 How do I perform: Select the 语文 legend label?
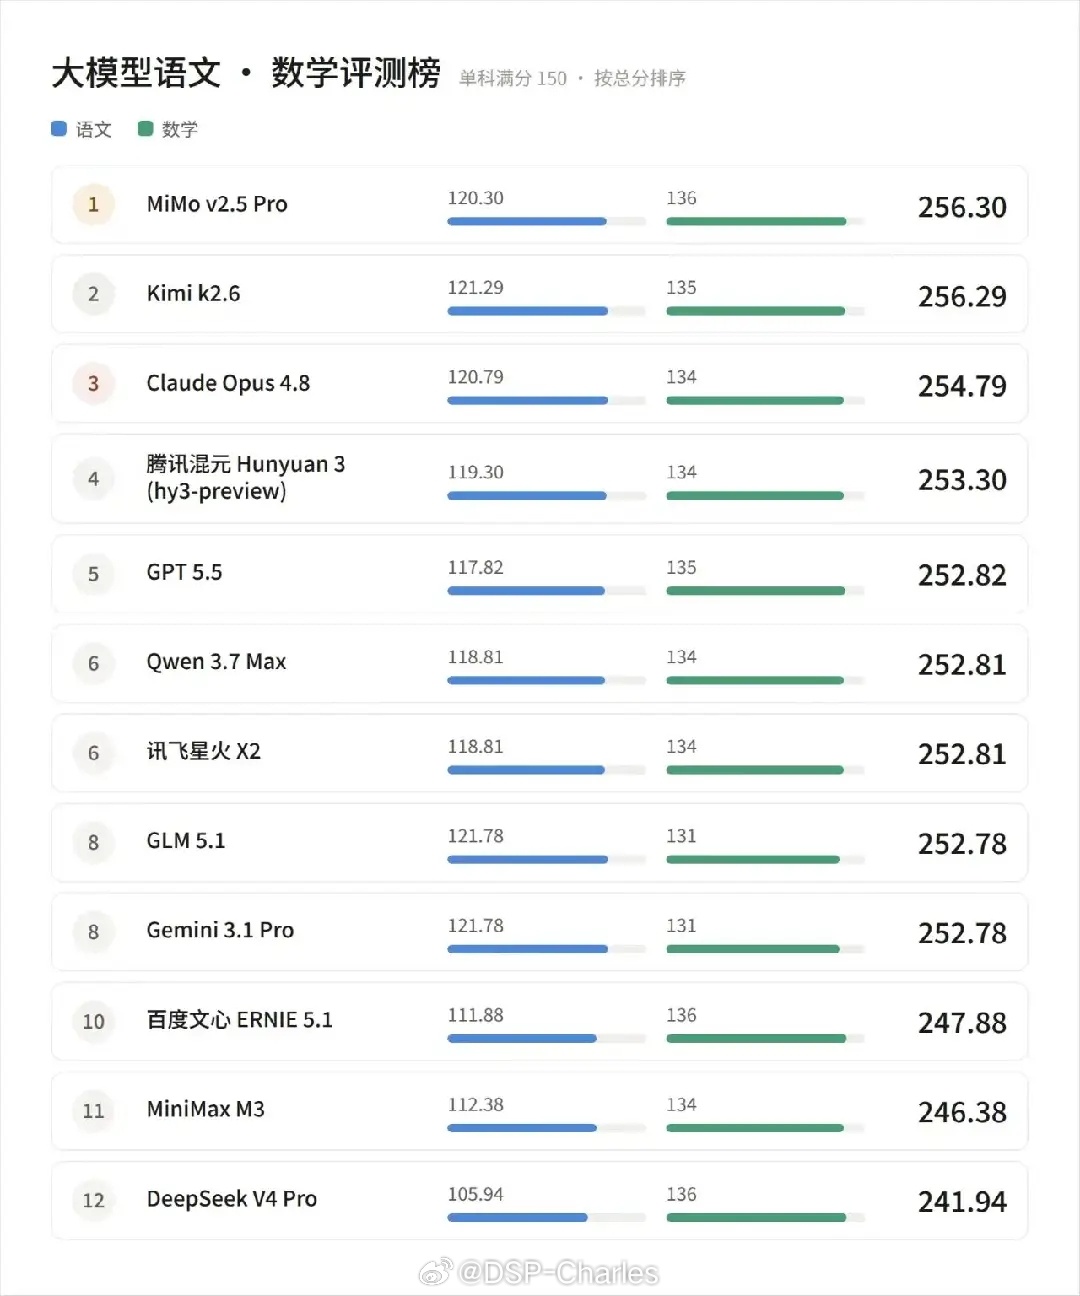click(94, 130)
